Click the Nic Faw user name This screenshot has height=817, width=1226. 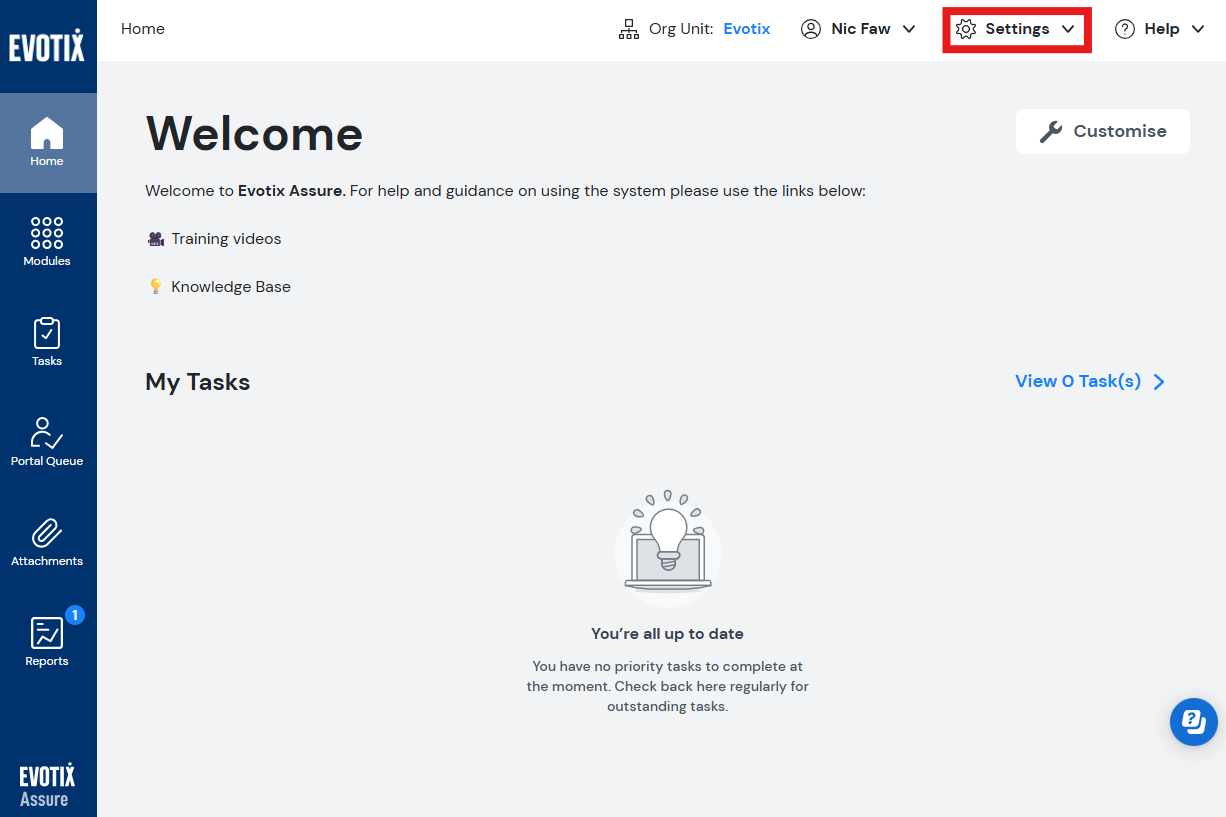861,29
